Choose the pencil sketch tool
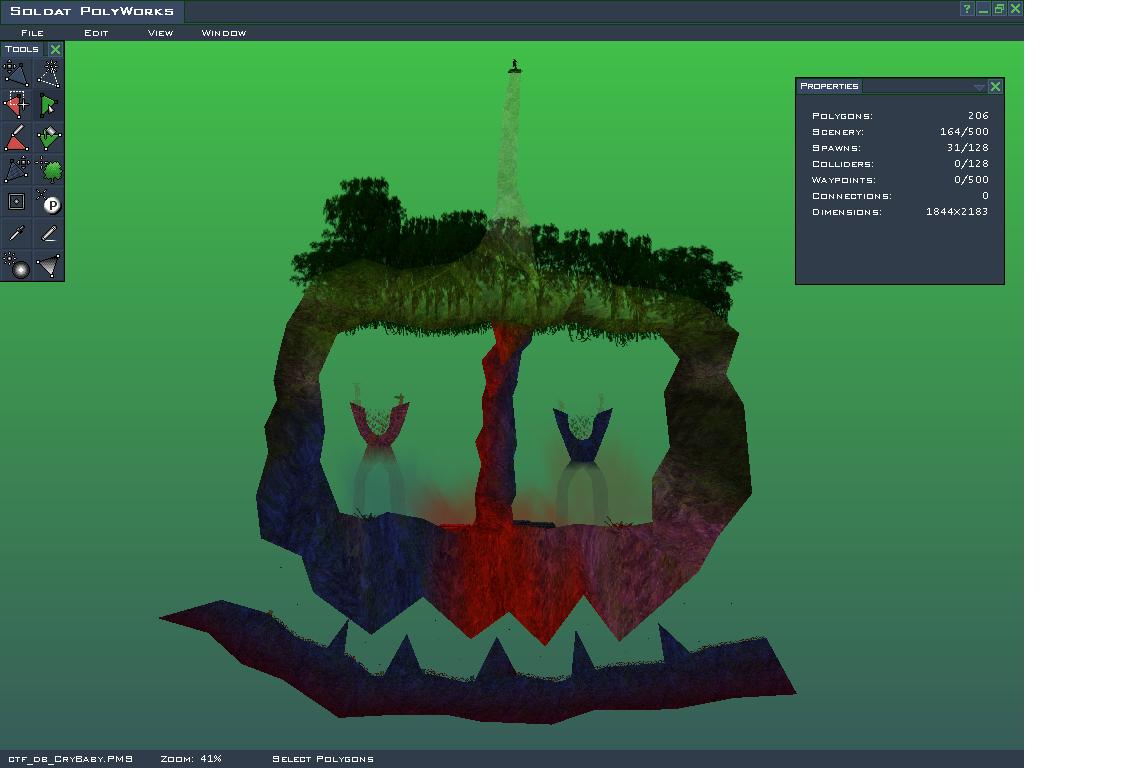 pos(48,233)
